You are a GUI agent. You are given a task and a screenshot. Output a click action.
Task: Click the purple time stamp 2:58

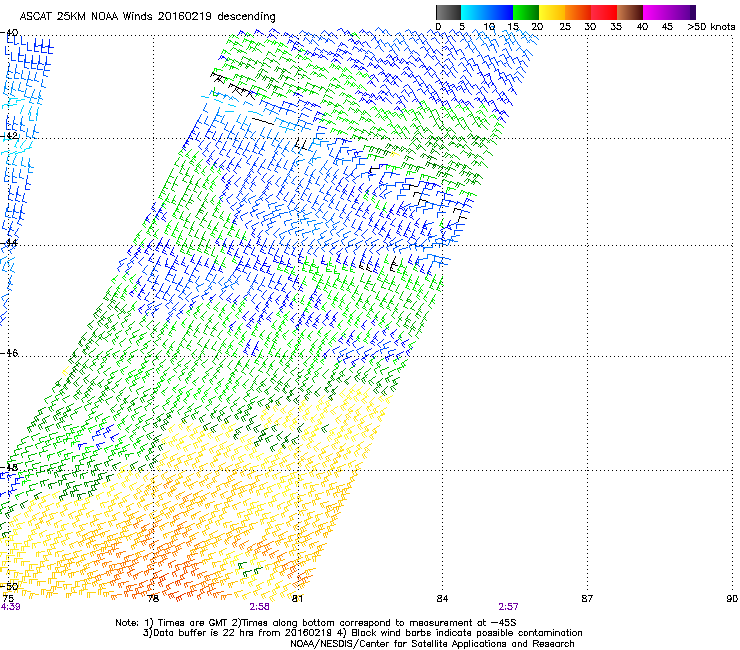260,607
